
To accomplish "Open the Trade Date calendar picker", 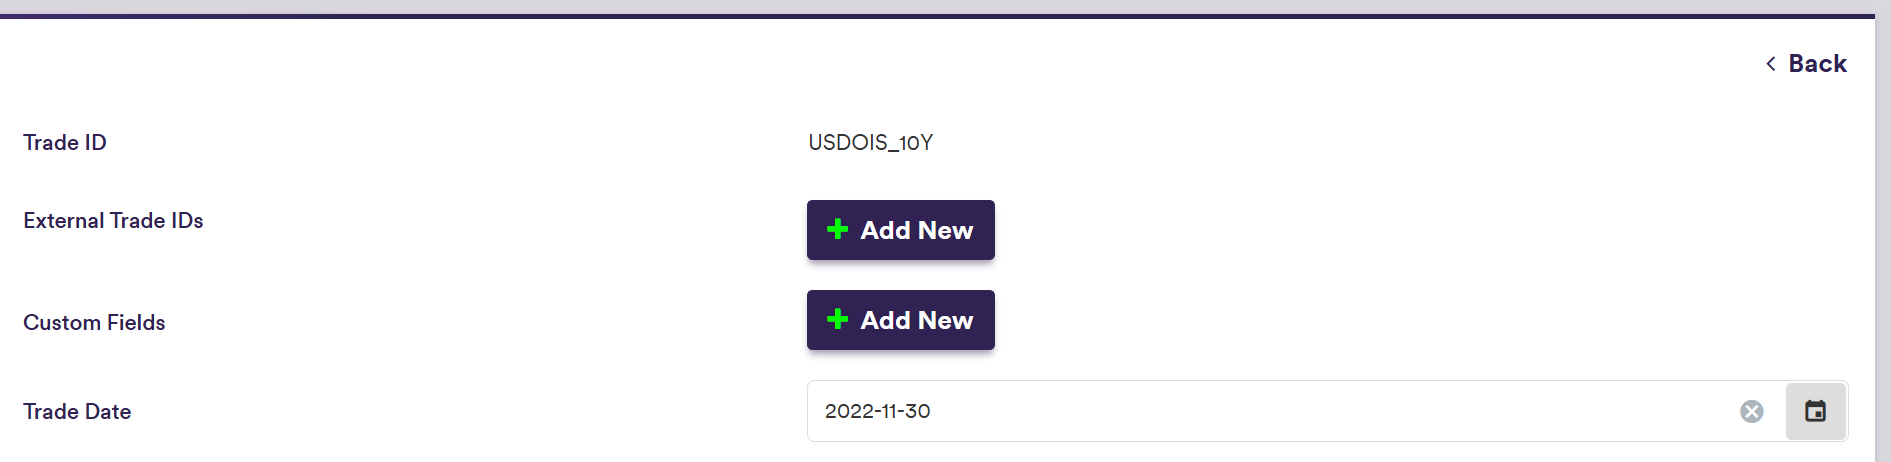I will tap(1815, 411).
